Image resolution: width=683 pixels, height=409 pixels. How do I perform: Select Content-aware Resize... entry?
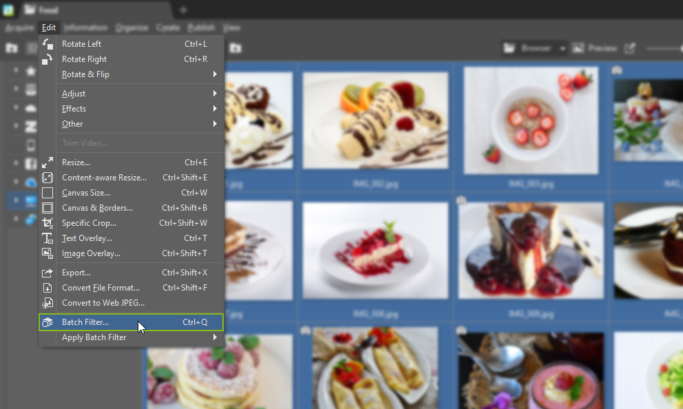click(131, 178)
